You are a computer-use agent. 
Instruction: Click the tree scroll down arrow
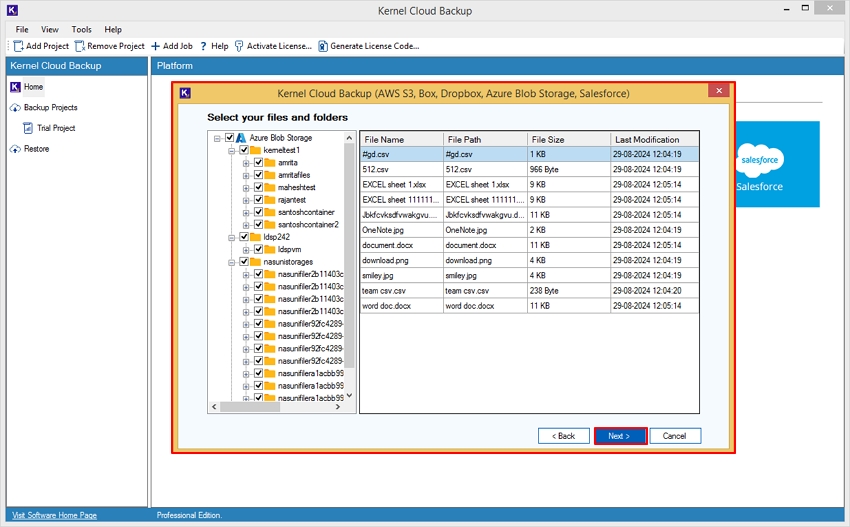[350, 395]
